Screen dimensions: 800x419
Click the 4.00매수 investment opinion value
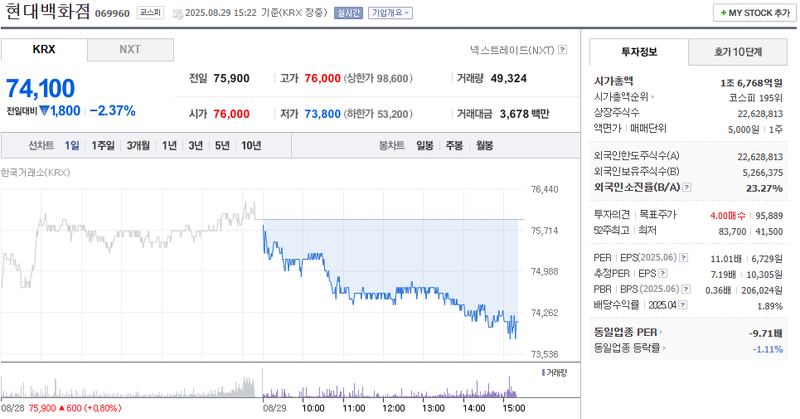click(x=728, y=215)
